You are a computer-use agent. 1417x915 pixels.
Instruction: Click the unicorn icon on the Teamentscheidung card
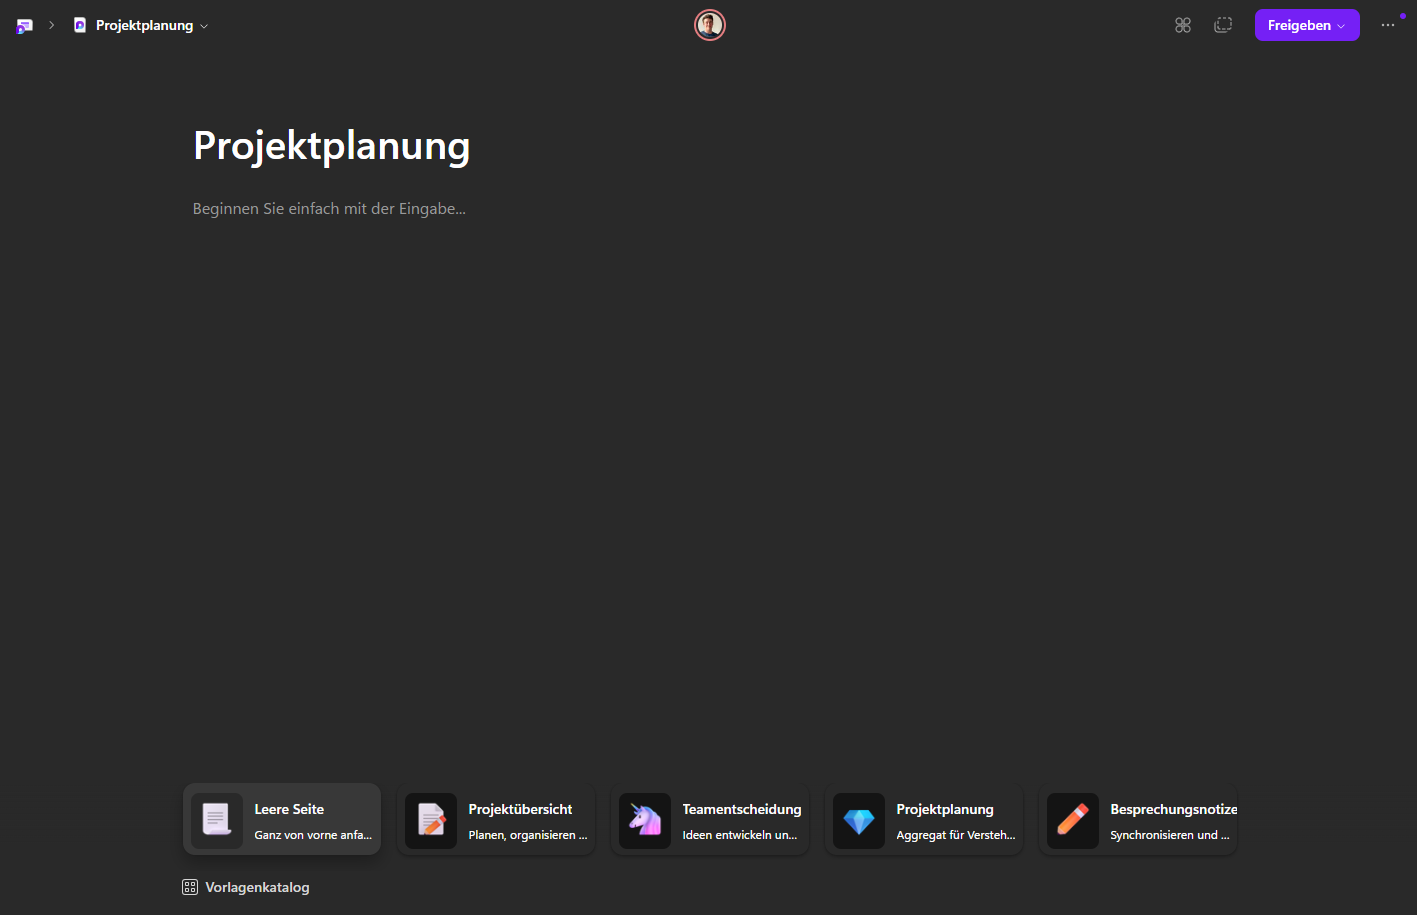[x=644, y=820]
